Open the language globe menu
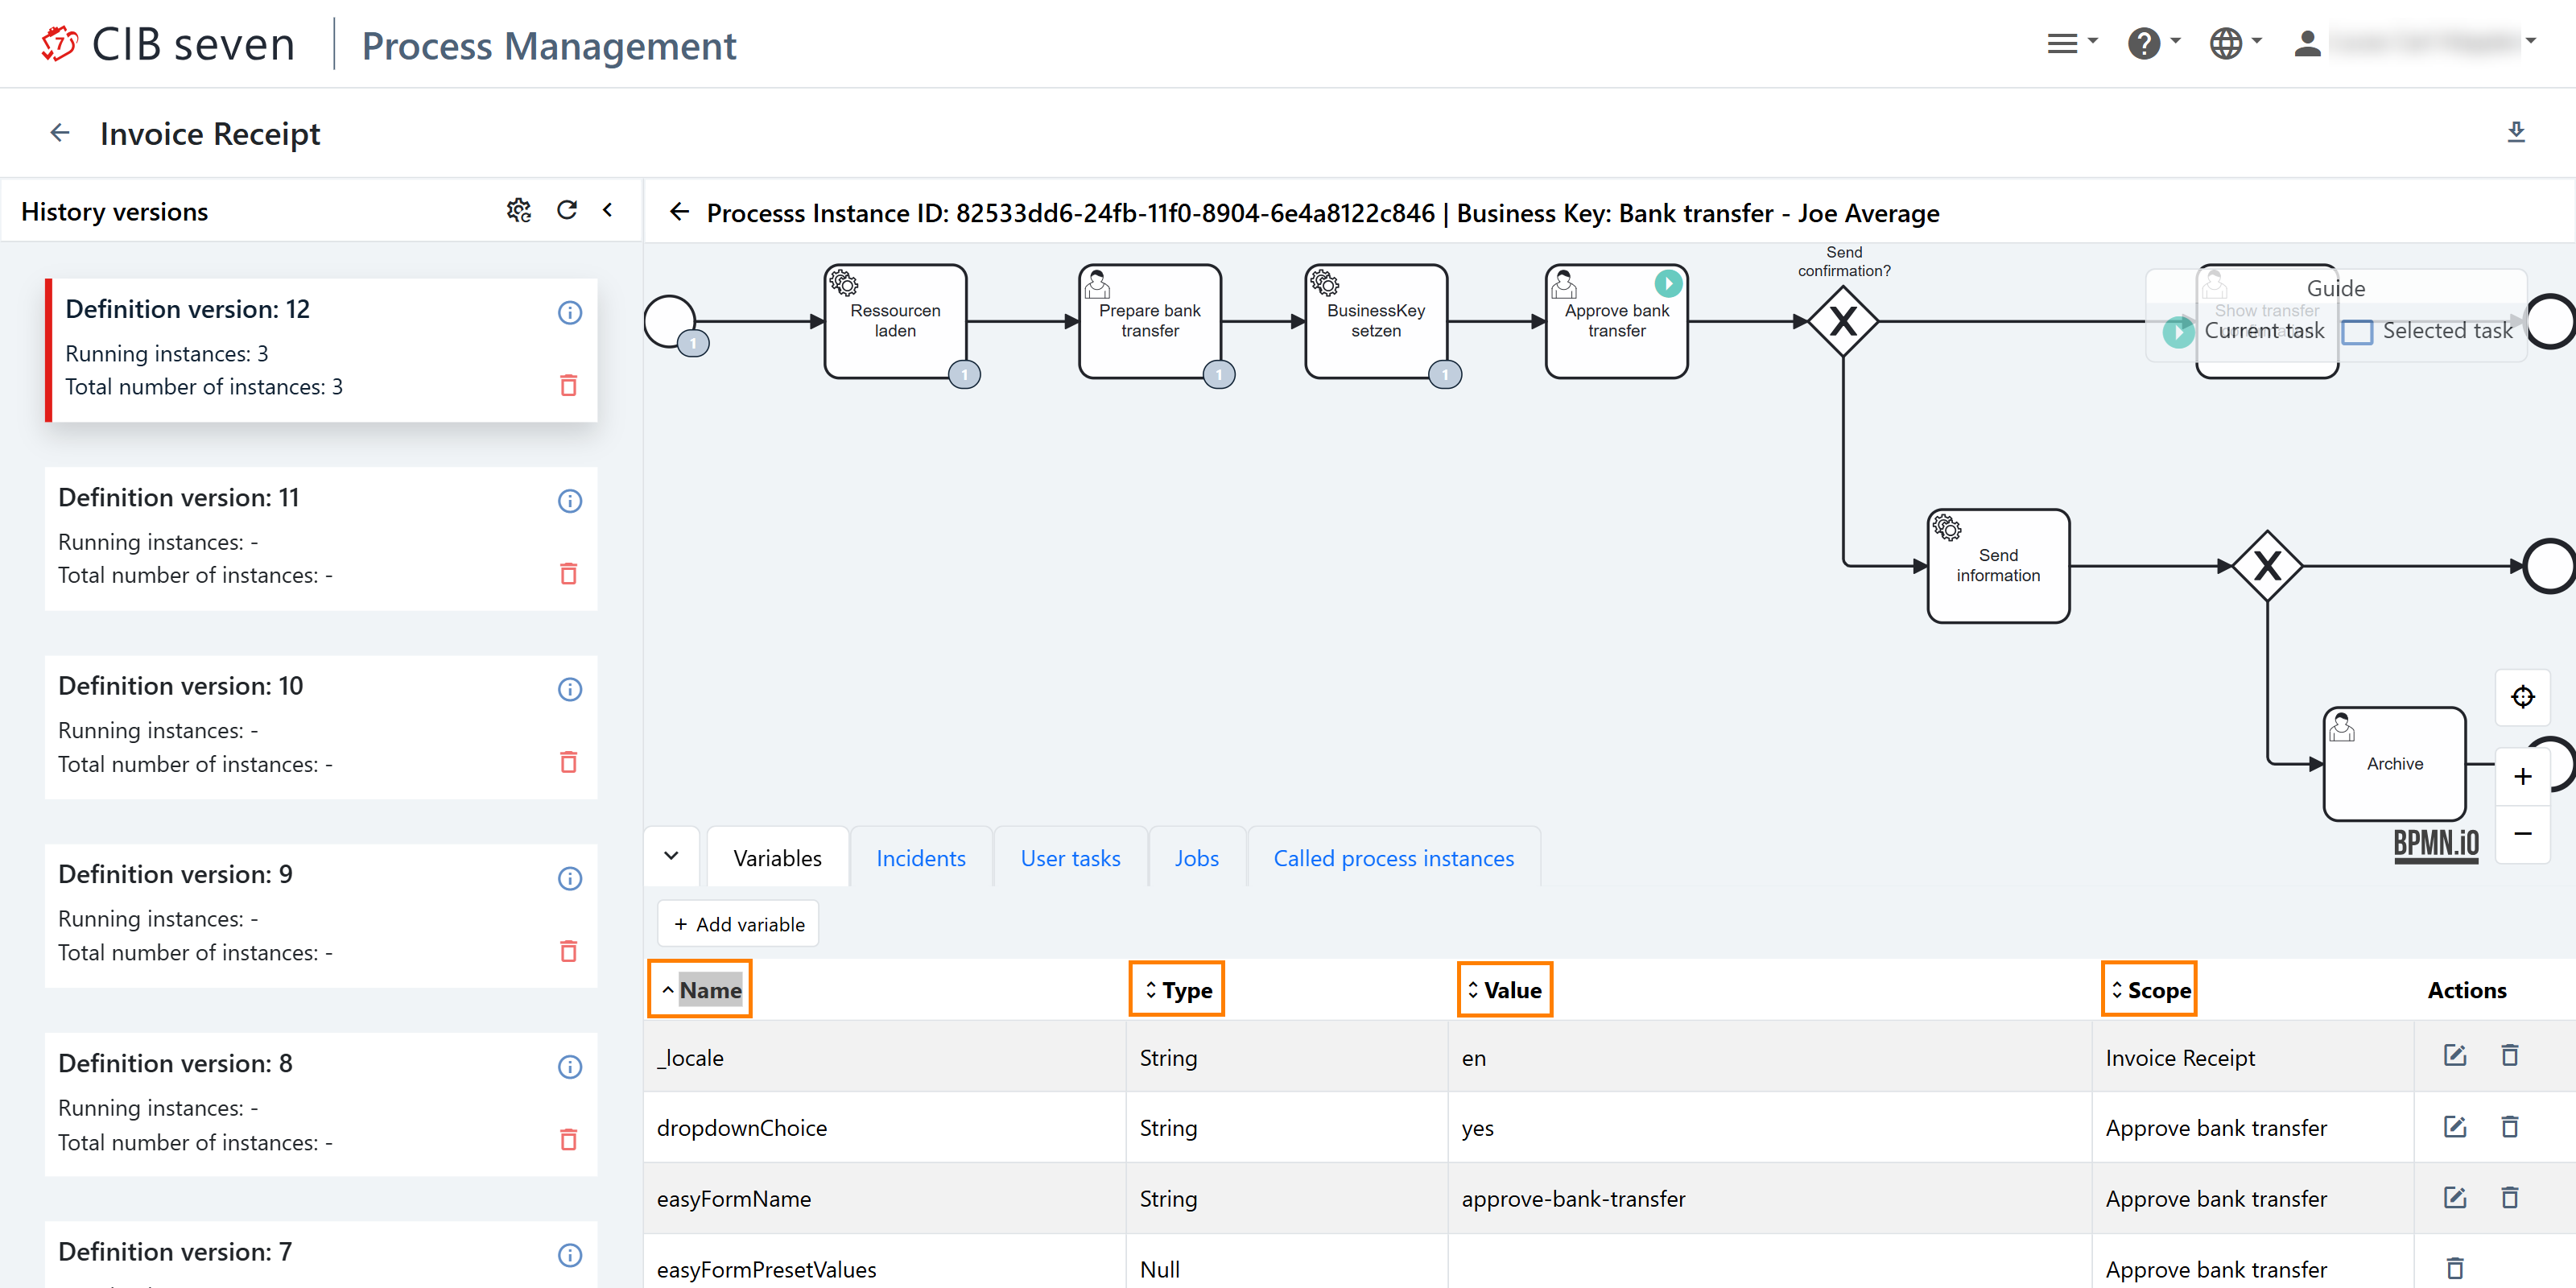2576x1288 pixels. tap(2235, 43)
